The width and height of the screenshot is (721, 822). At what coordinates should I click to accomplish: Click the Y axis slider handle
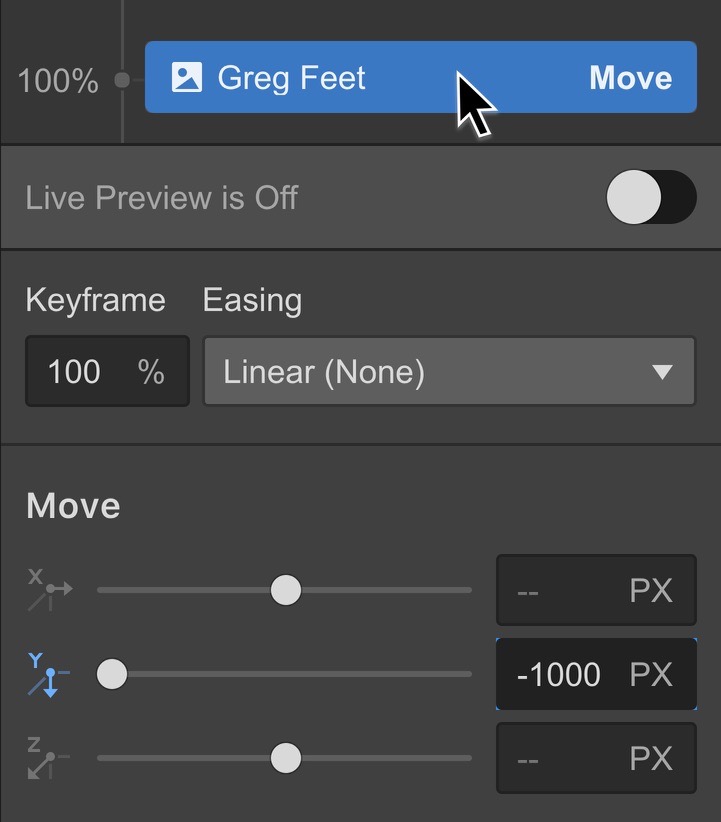(112, 674)
